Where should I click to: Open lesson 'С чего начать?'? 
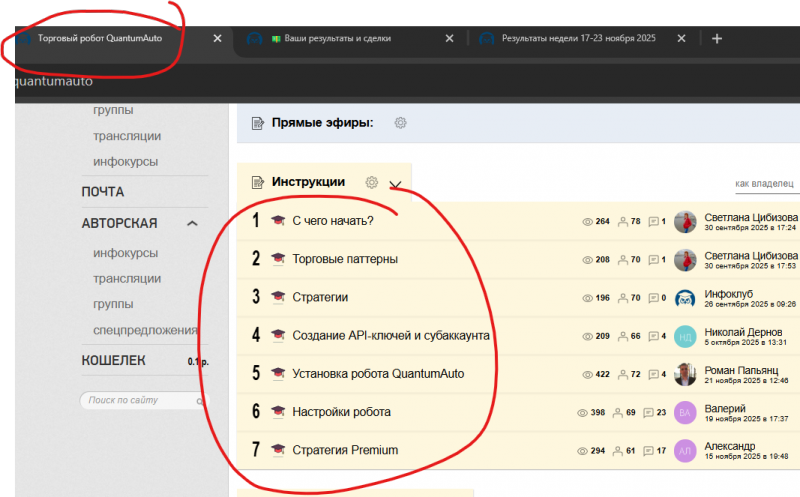[x=333, y=220]
